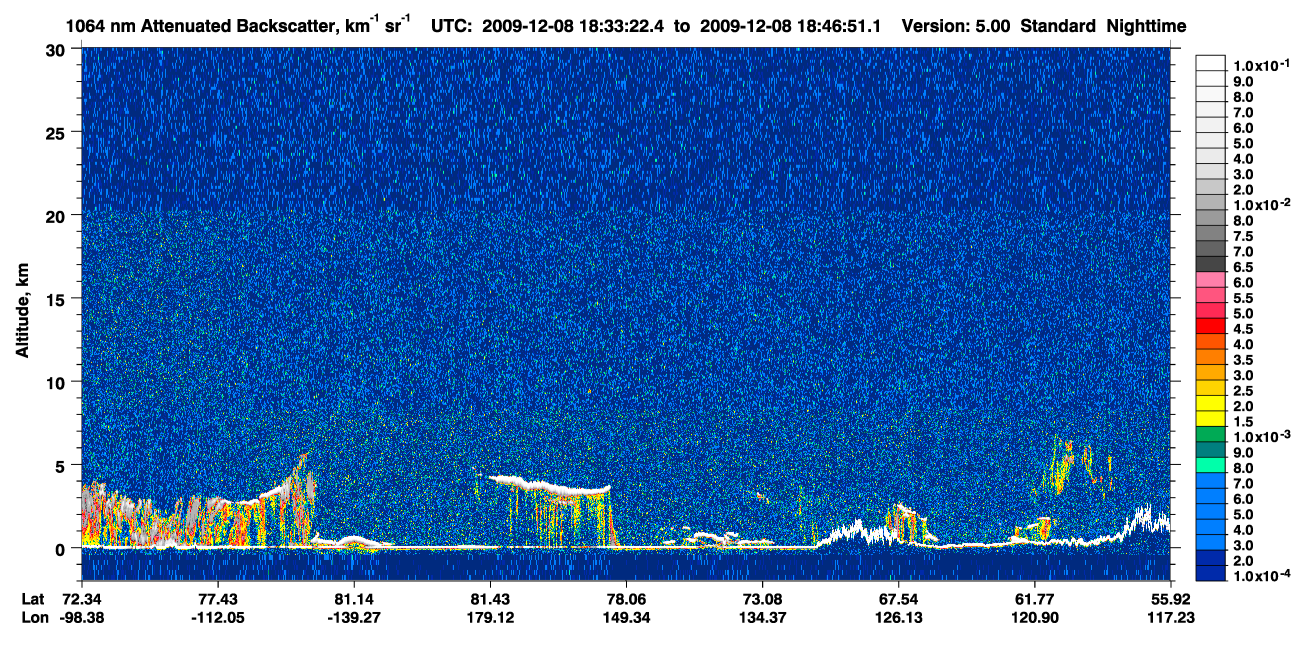1300x667 pixels.
Task: Click the latitude value '61.77'
Action: 1034,598
